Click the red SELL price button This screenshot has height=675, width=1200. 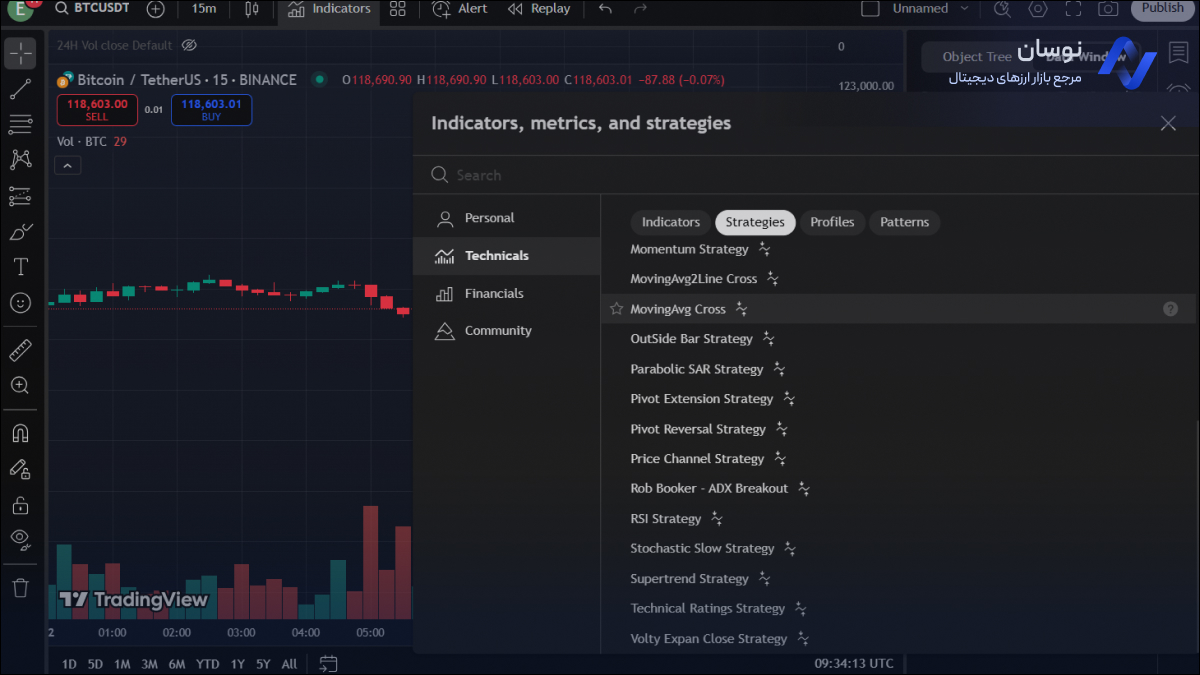pos(97,109)
